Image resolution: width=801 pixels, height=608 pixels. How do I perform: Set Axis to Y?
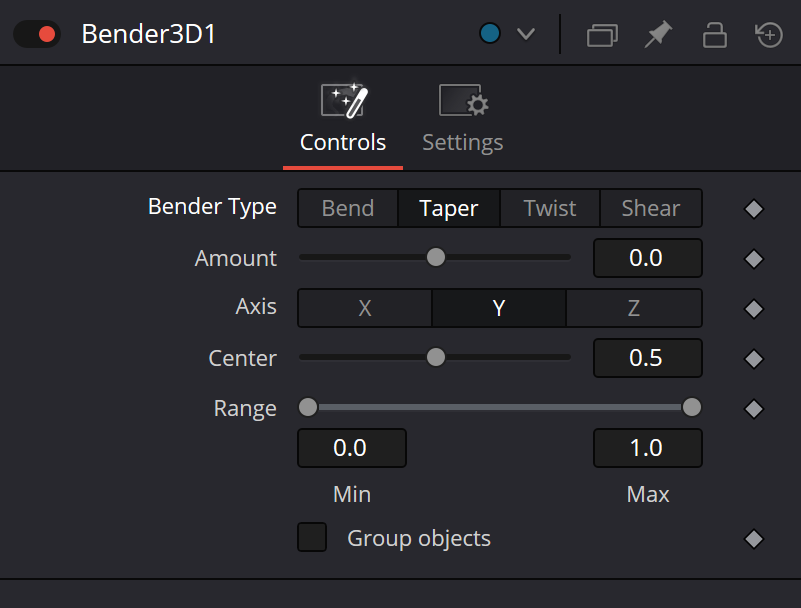499,308
